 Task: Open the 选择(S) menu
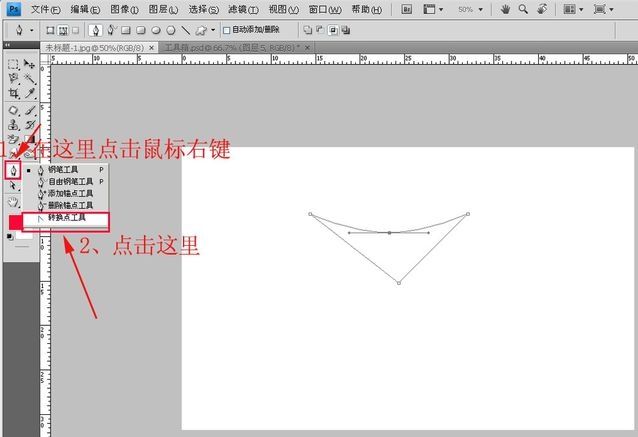point(203,9)
